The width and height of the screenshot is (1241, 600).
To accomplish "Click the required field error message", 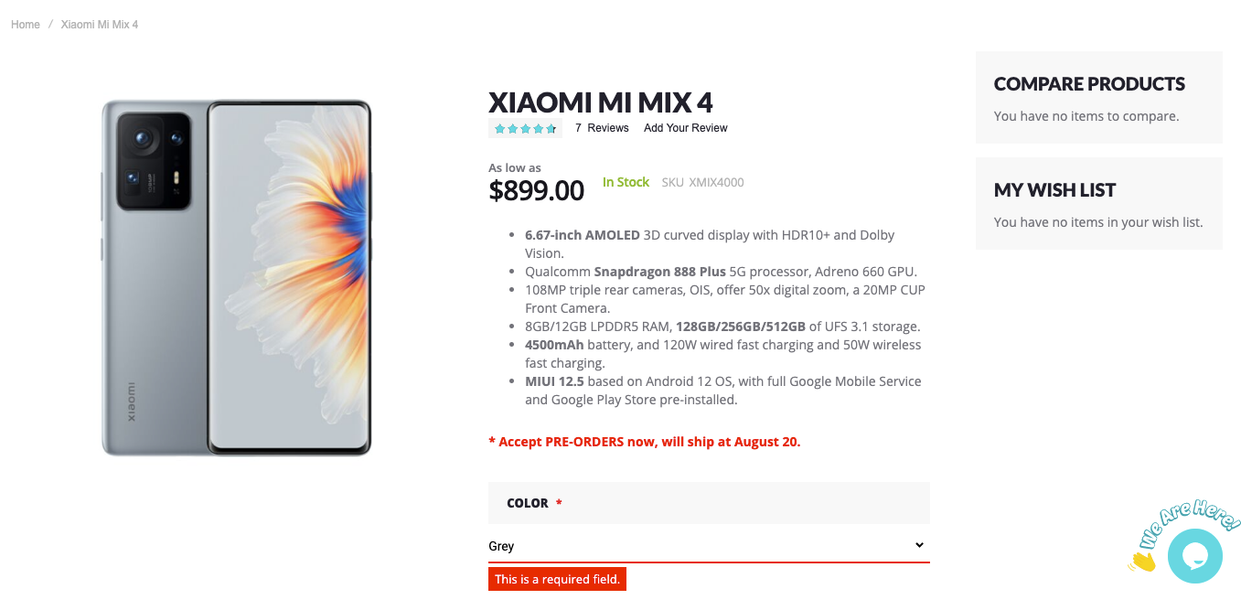I will [x=557, y=579].
